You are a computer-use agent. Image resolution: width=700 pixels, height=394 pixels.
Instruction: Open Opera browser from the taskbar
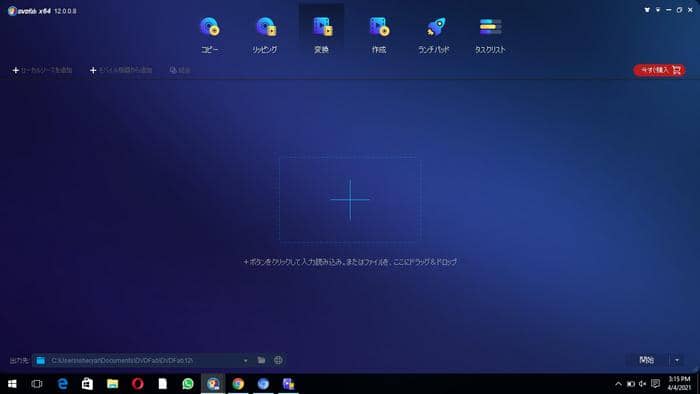pyautogui.click(x=138, y=384)
